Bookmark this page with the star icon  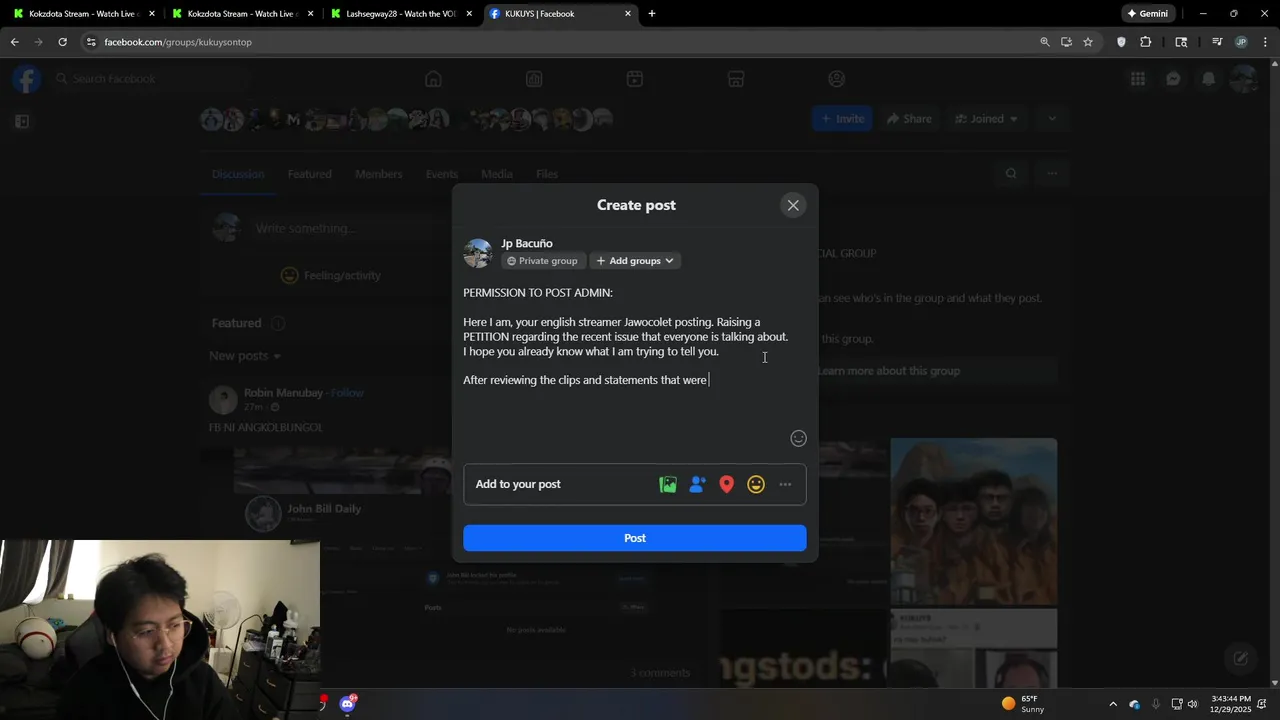1088,42
